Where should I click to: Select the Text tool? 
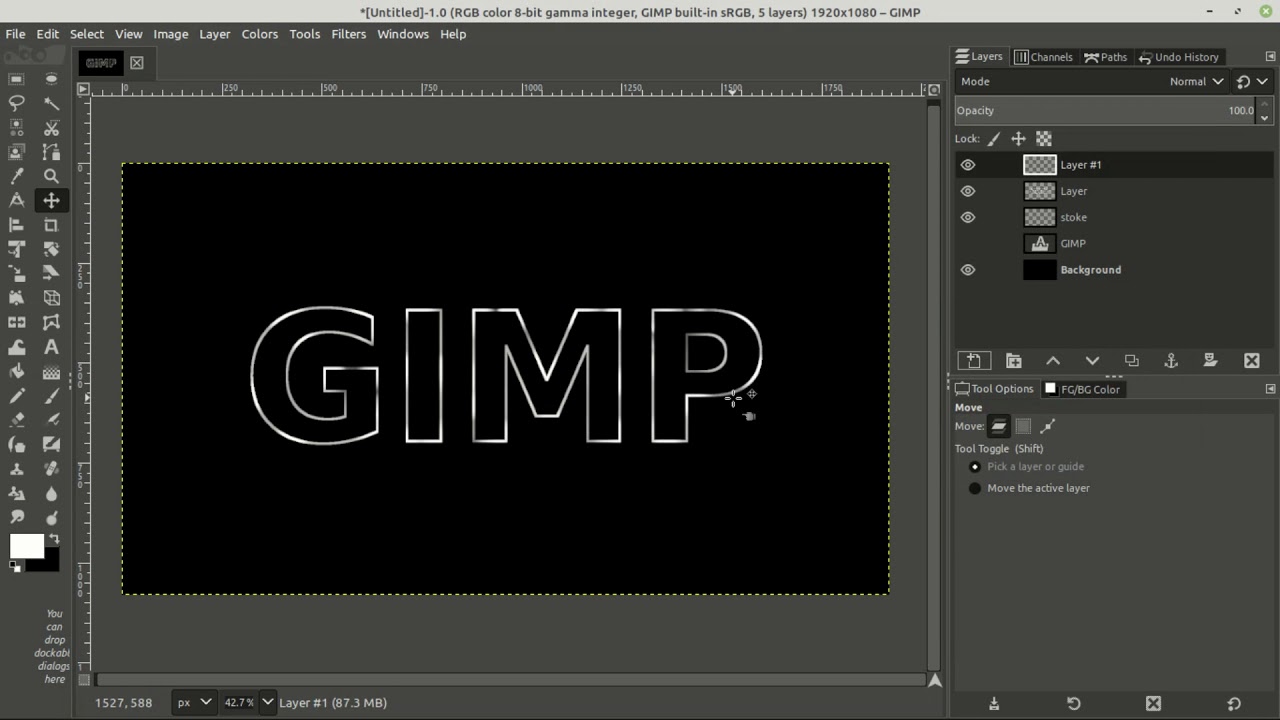click(x=51, y=347)
